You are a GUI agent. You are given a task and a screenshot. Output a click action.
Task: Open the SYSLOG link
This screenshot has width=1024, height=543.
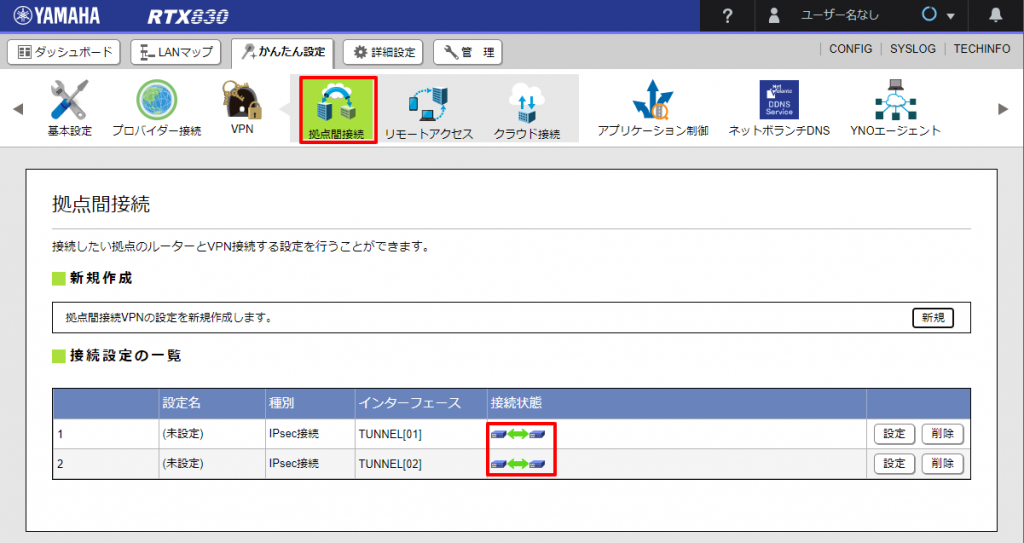coord(912,49)
